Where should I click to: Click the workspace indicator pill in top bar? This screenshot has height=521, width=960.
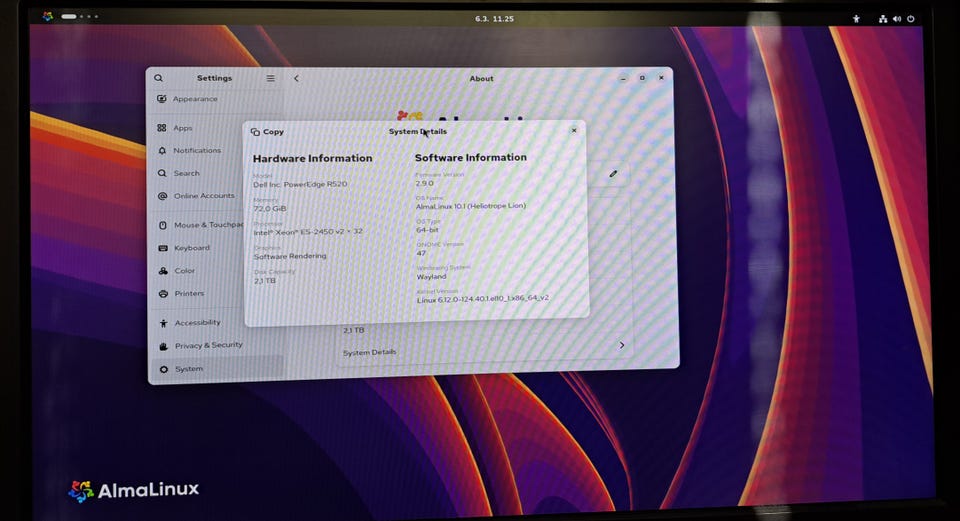tap(69, 17)
